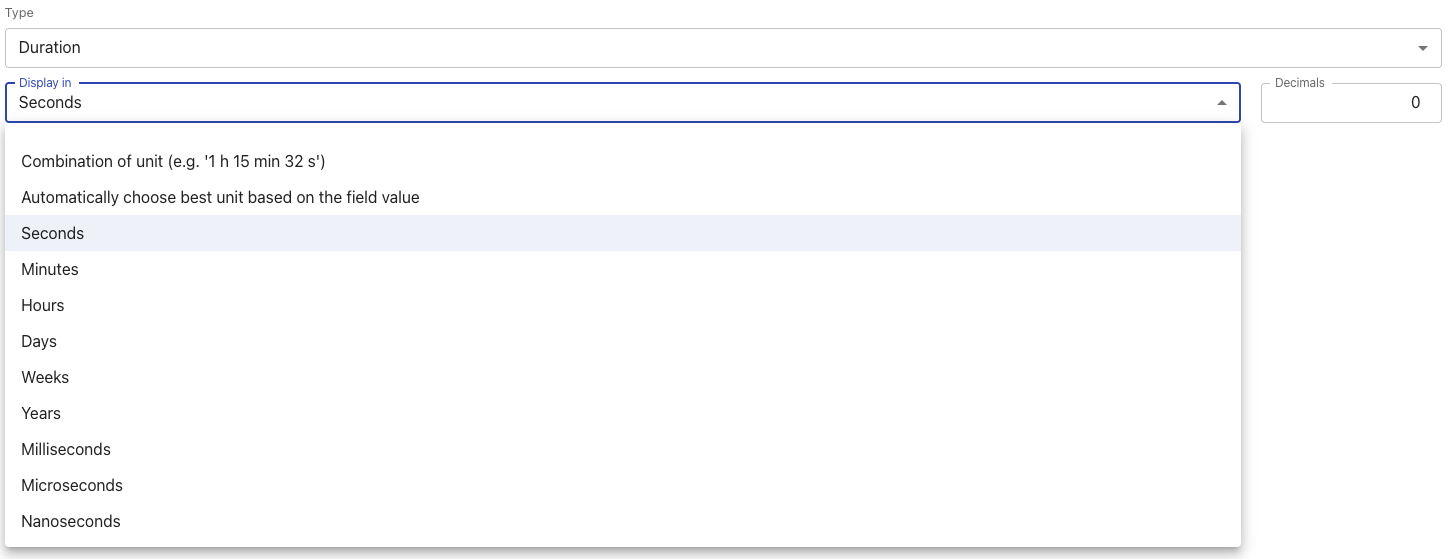Open the Type dropdown arrow

point(1422,48)
